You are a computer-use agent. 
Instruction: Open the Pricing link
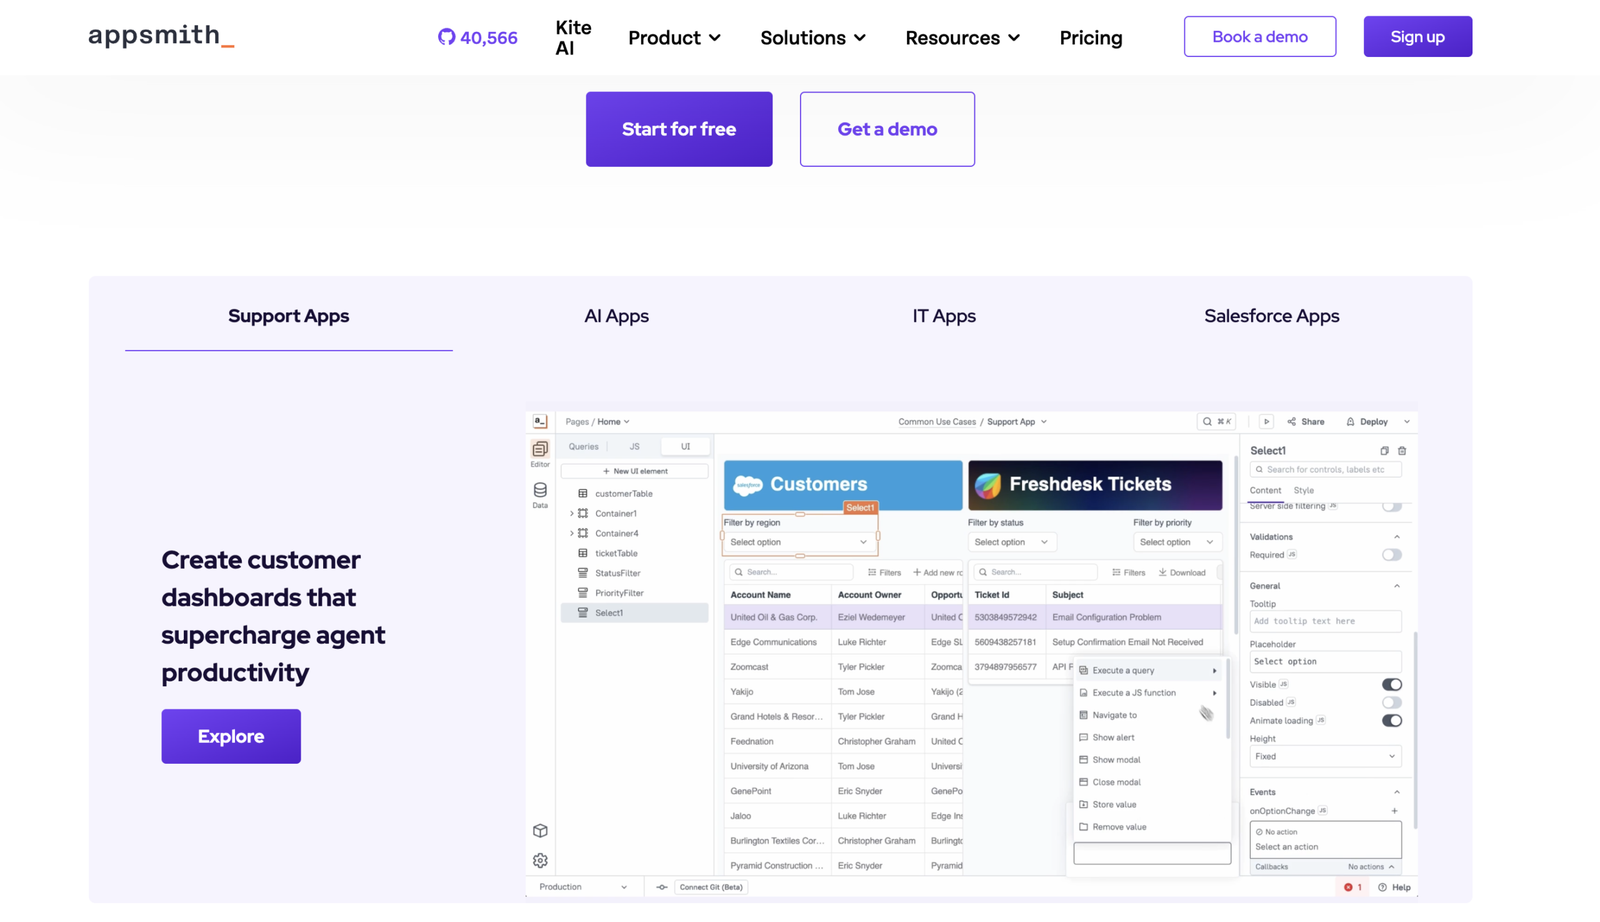click(x=1091, y=38)
